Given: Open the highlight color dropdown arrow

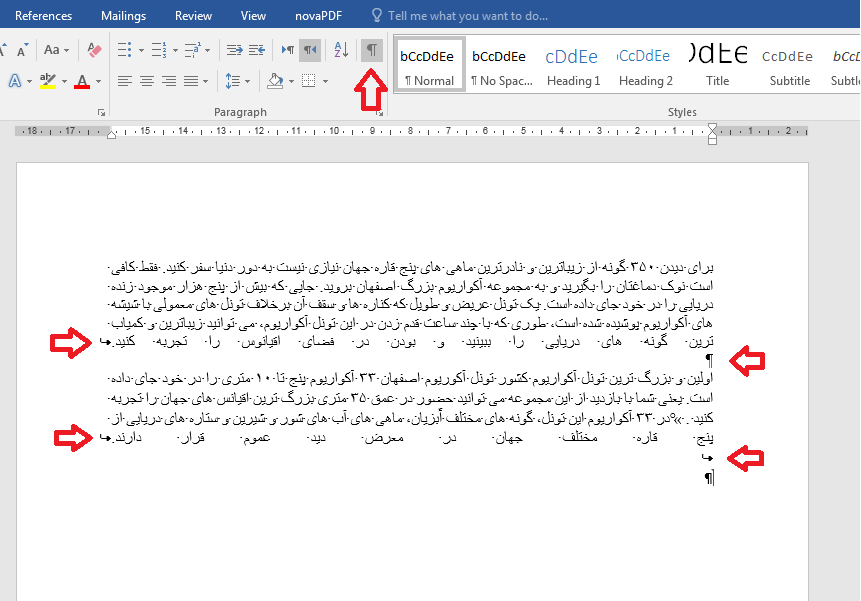Looking at the screenshot, I should (x=64, y=82).
